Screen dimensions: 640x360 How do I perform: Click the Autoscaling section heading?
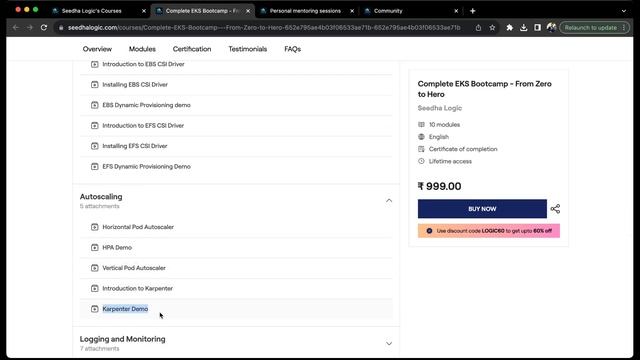tap(101, 197)
